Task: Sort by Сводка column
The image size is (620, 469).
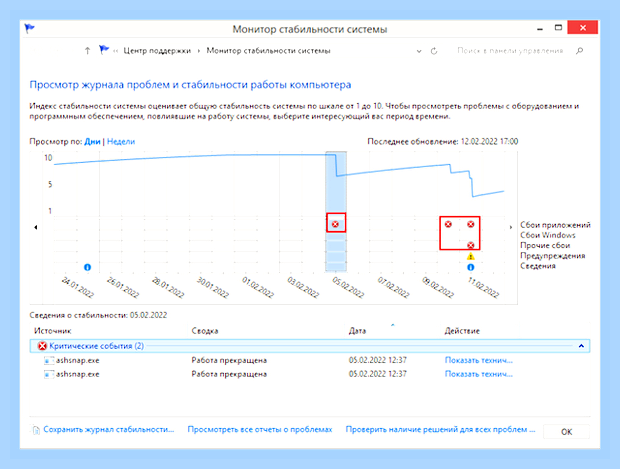Action: tap(205, 331)
